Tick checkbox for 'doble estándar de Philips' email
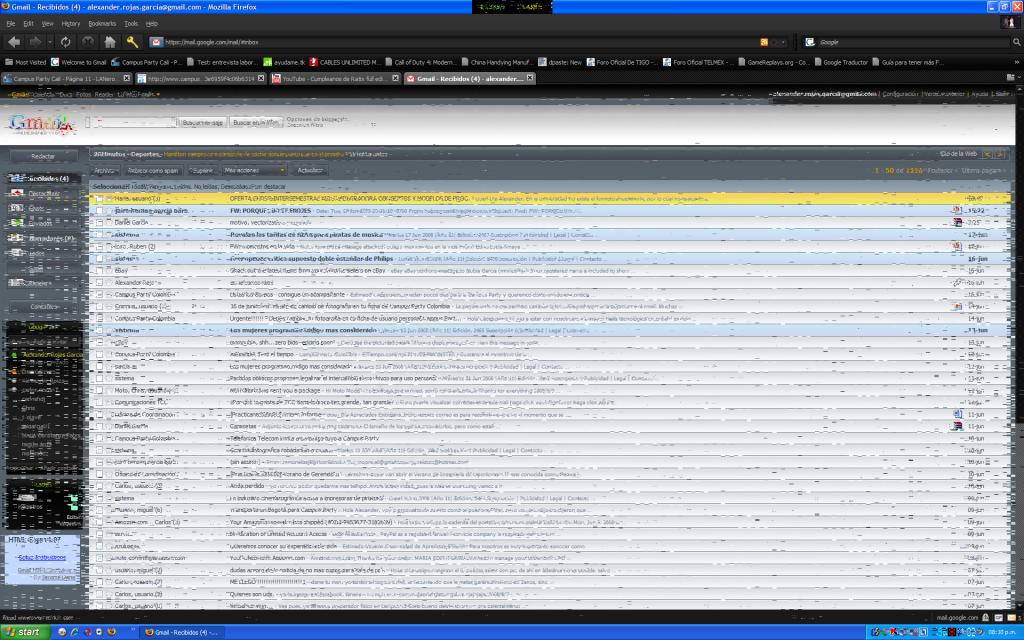 click(x=99, y=259)
